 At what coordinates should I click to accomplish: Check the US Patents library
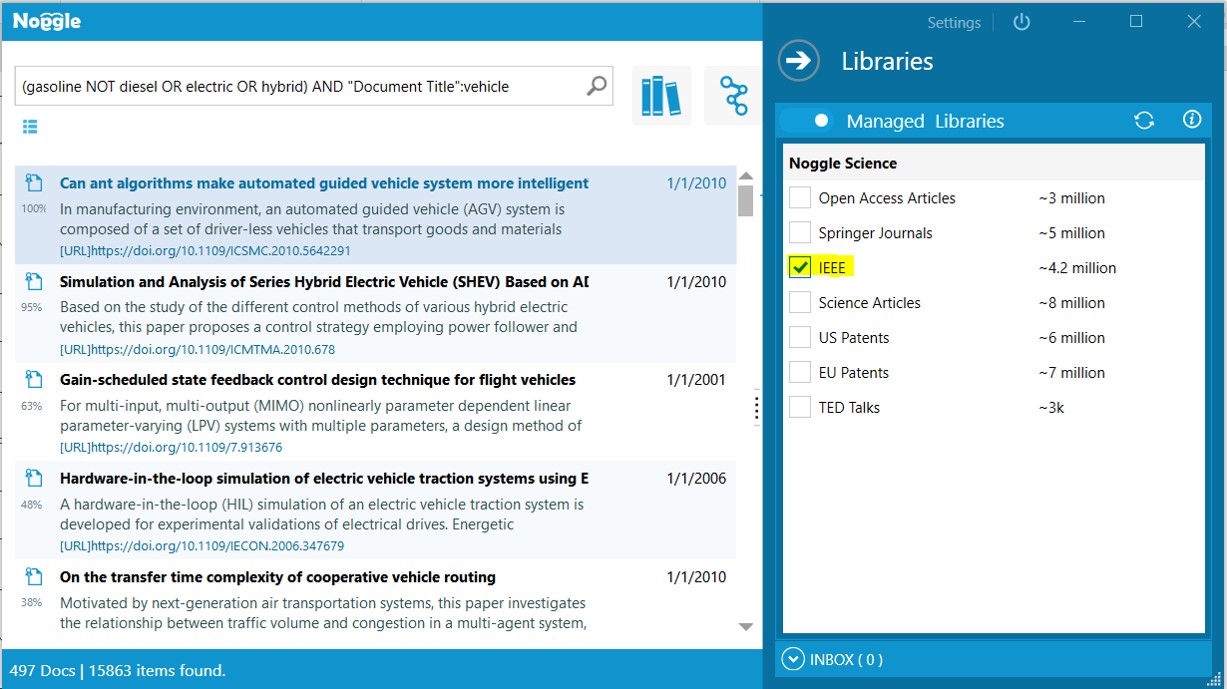click(800, 338)
